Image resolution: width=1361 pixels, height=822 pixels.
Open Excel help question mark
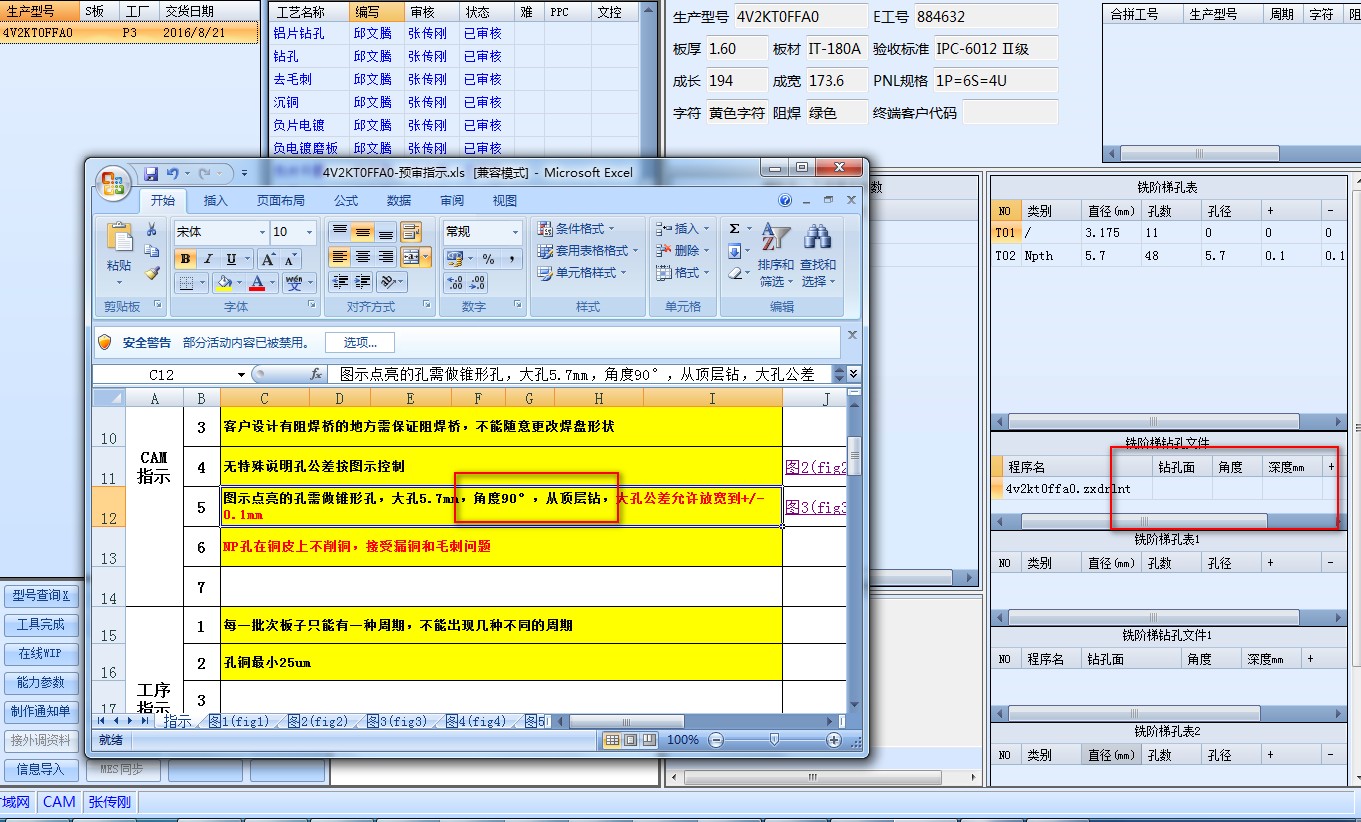(x=785, y=200)
